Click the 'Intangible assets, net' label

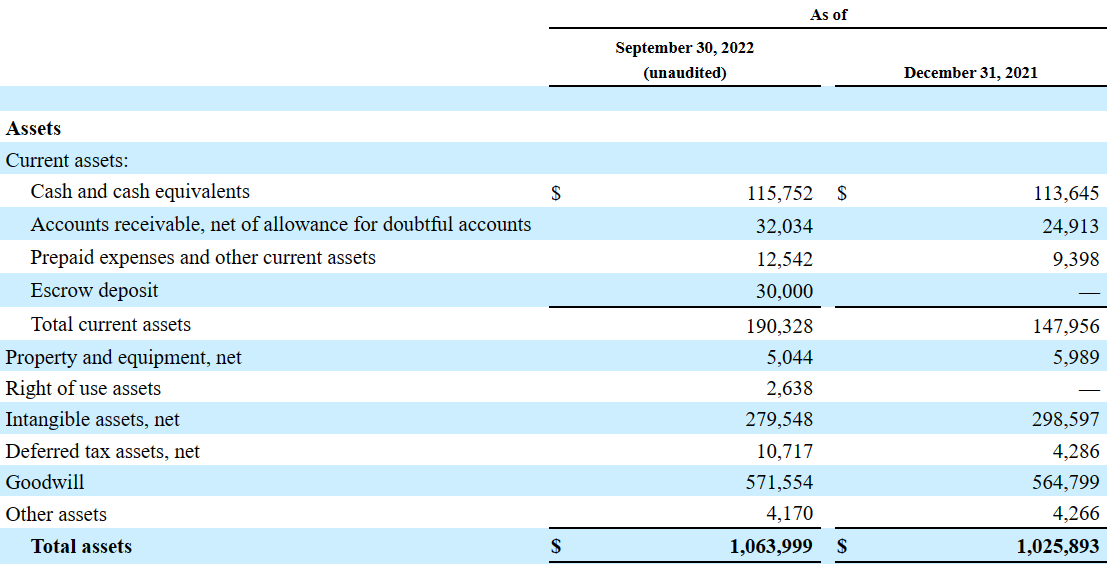pyautogui.click(x=92, y=420)
